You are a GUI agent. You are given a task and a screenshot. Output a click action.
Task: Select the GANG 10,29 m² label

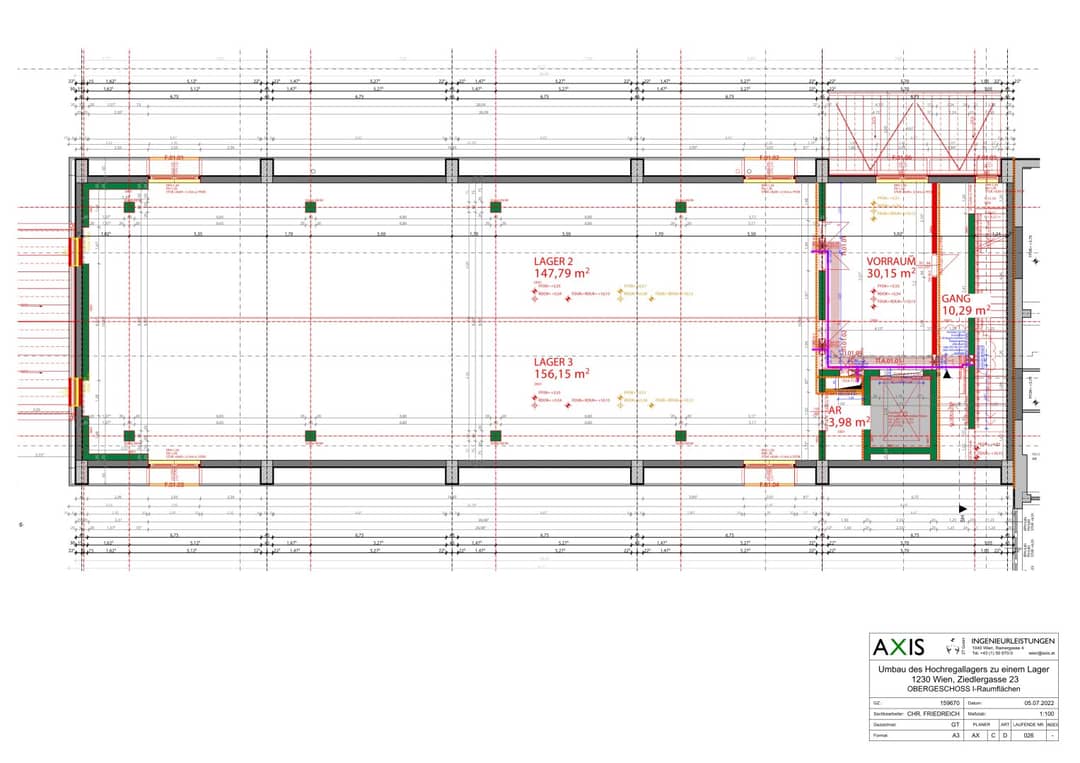coord(966,304)
